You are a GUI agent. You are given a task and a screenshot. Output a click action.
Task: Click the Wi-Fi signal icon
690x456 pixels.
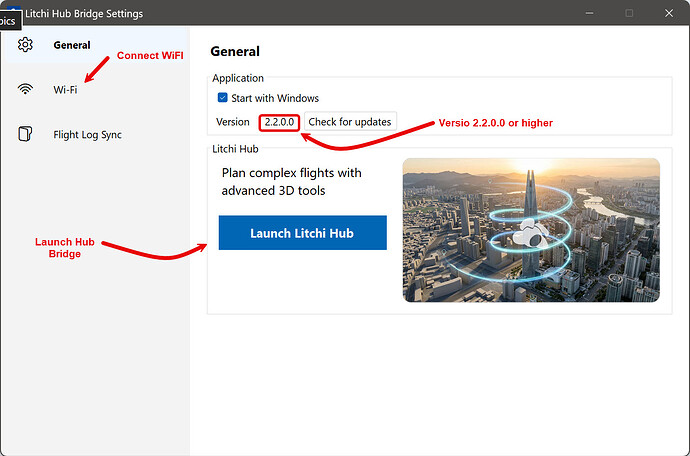click(25, 89)
